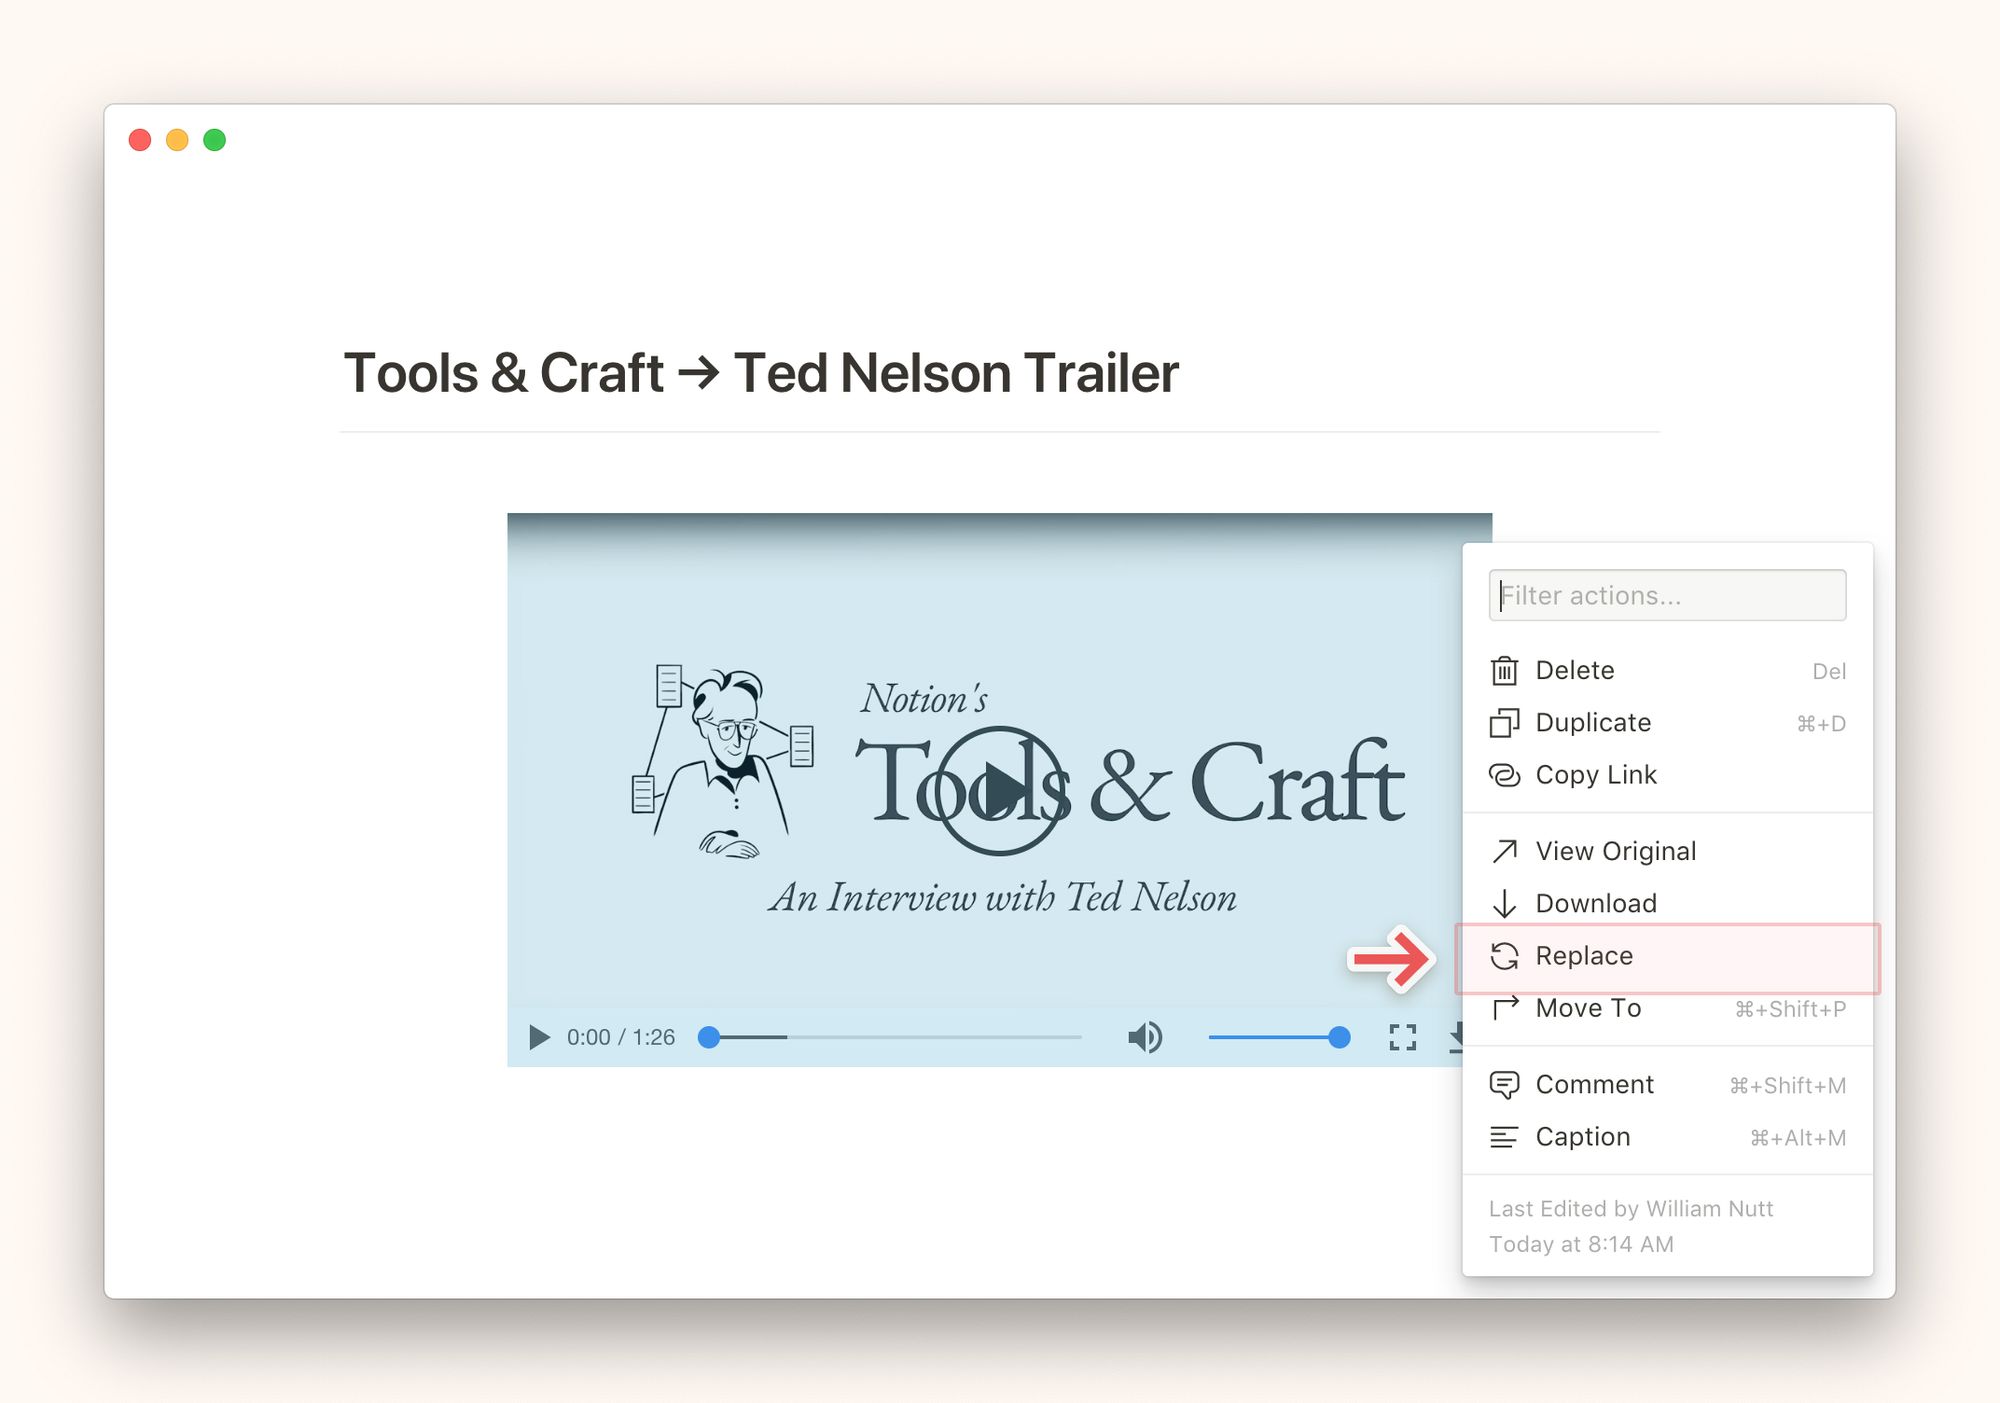Click the ⌘+Alt+M shortcut hint
2000x1403 pixels.
point(1797,1137)
